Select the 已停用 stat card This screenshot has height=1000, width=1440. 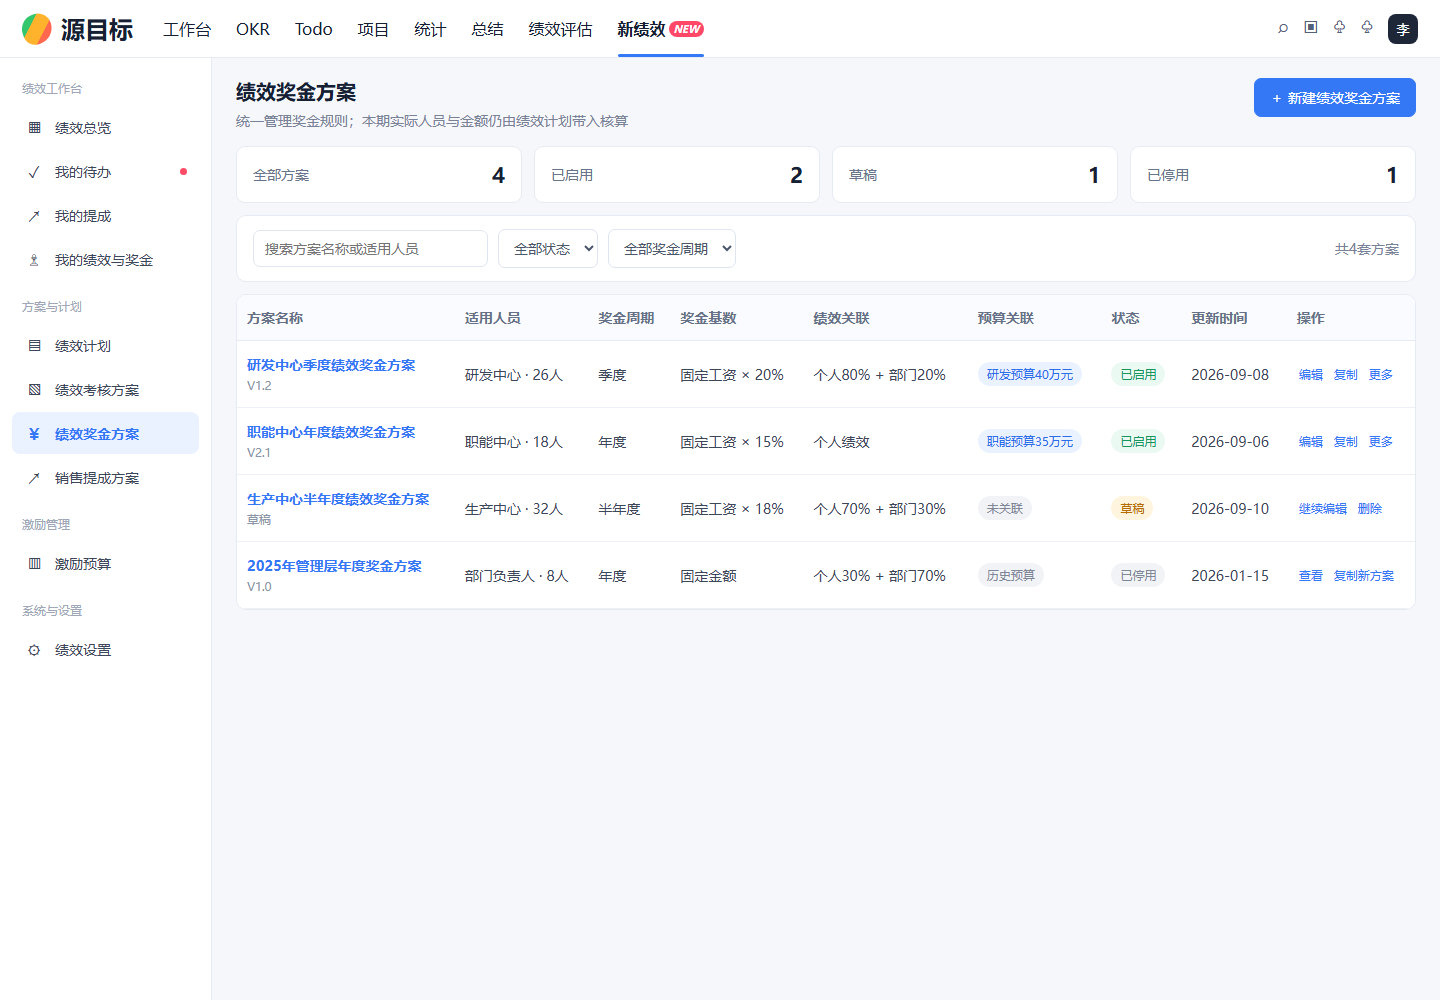click(1273, 175)
